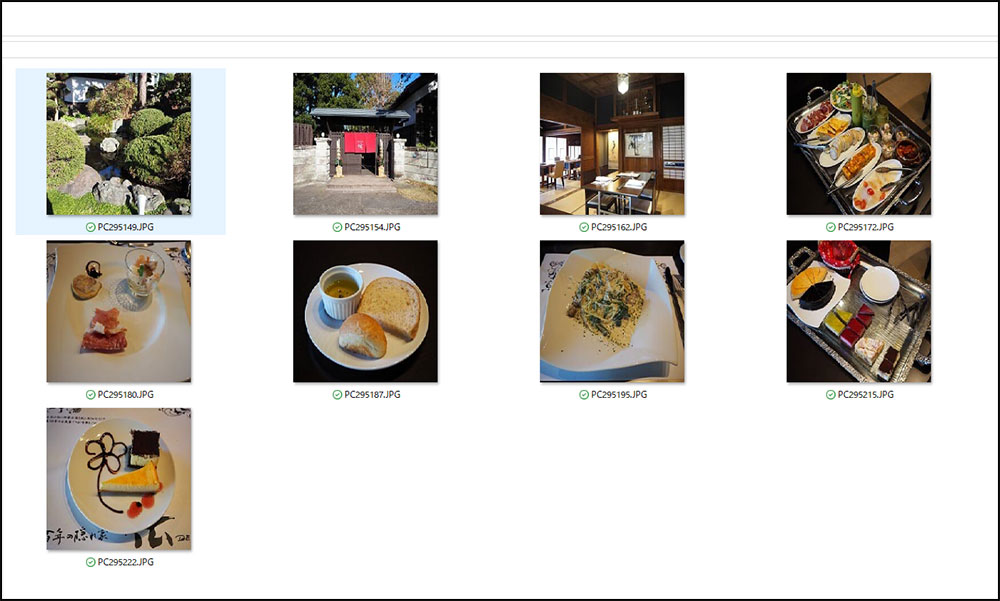Click the PC295222.JPG filename label

tap(126, 563)
